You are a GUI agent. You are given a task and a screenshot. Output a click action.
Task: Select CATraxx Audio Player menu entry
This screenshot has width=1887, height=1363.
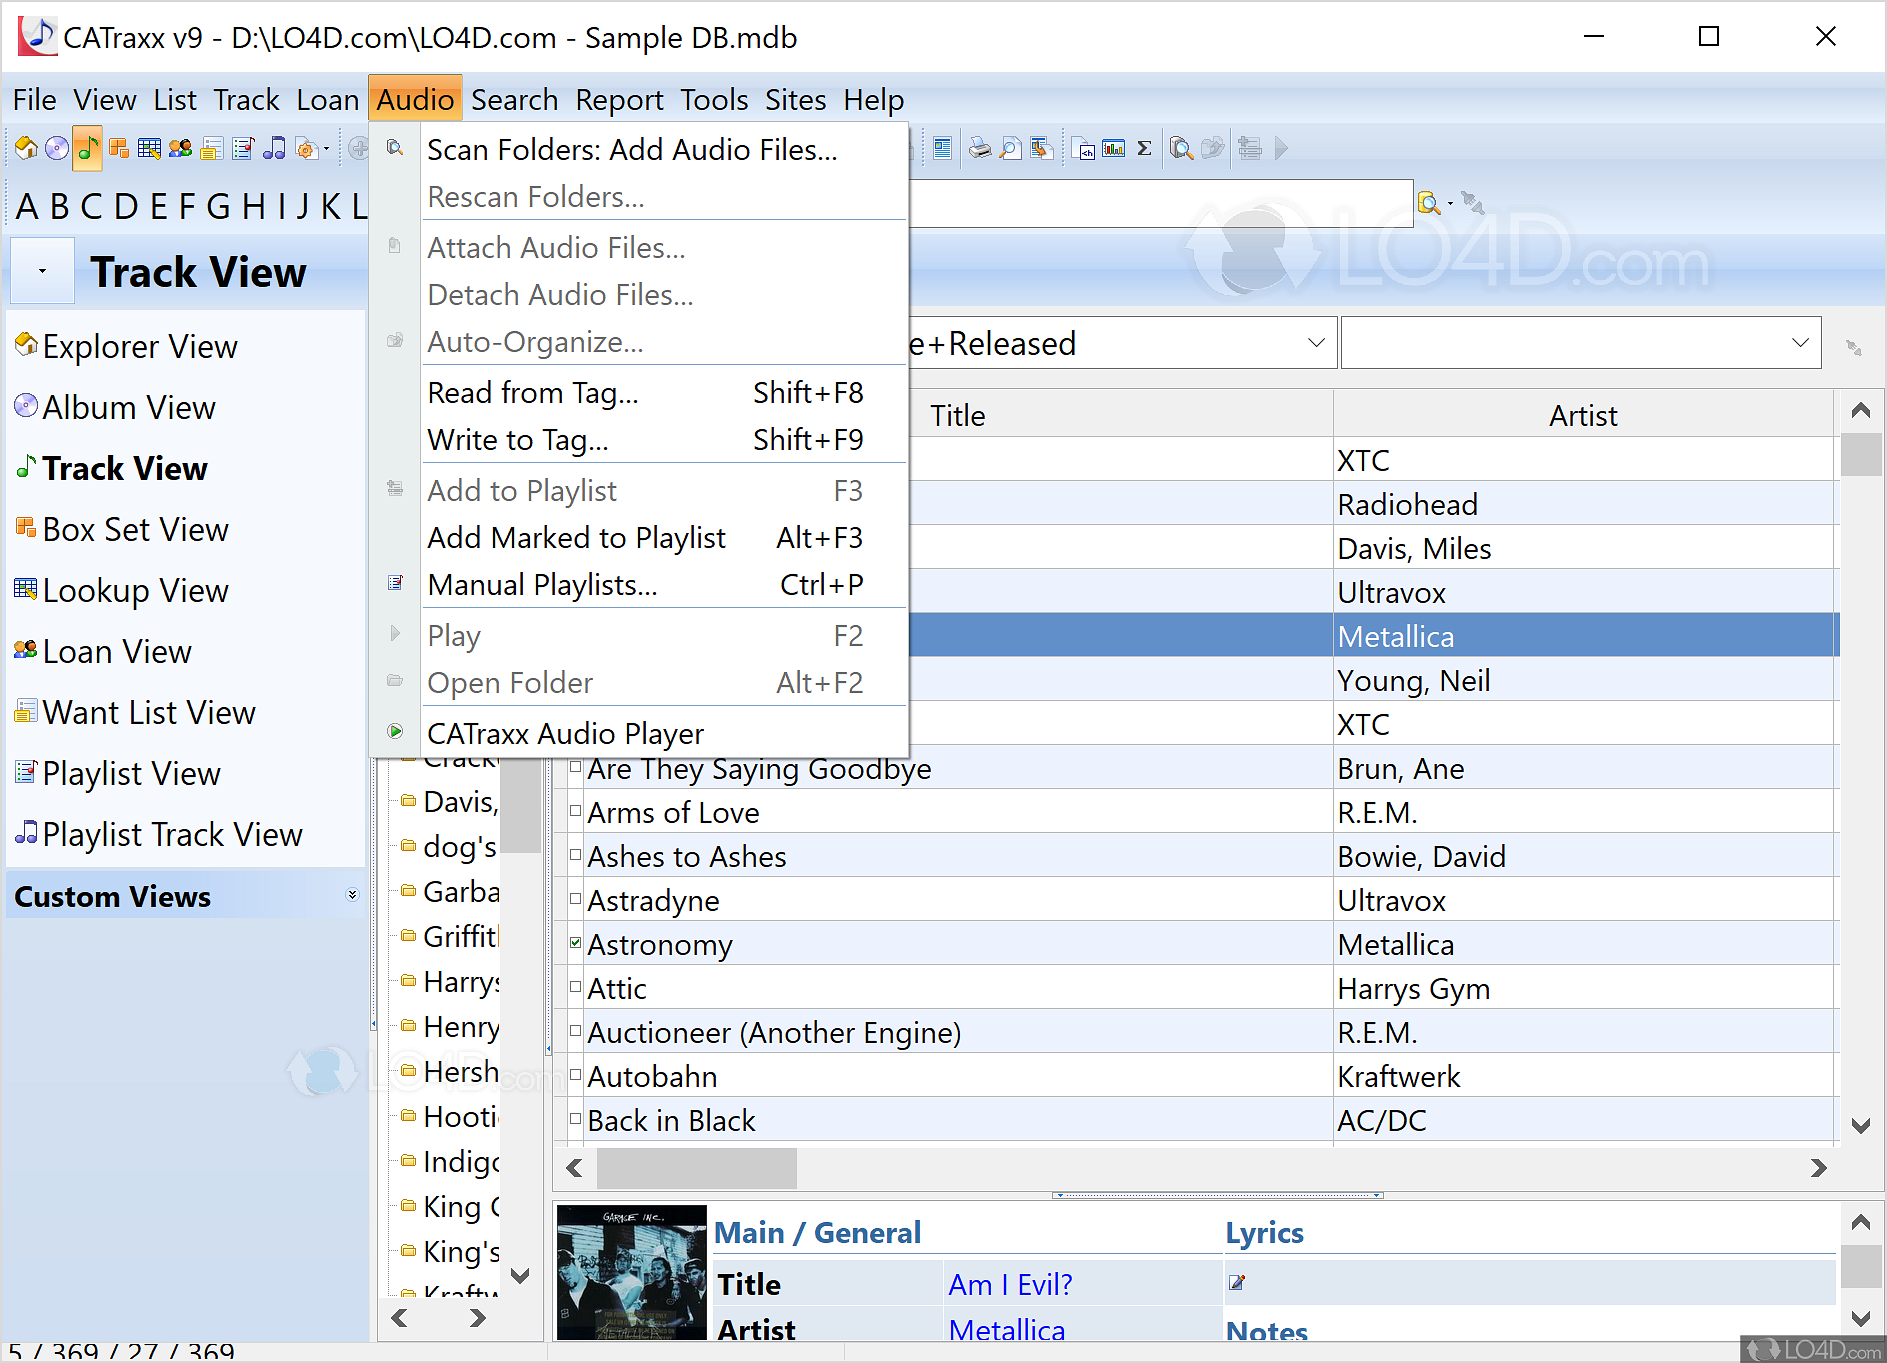pos(565,734)
